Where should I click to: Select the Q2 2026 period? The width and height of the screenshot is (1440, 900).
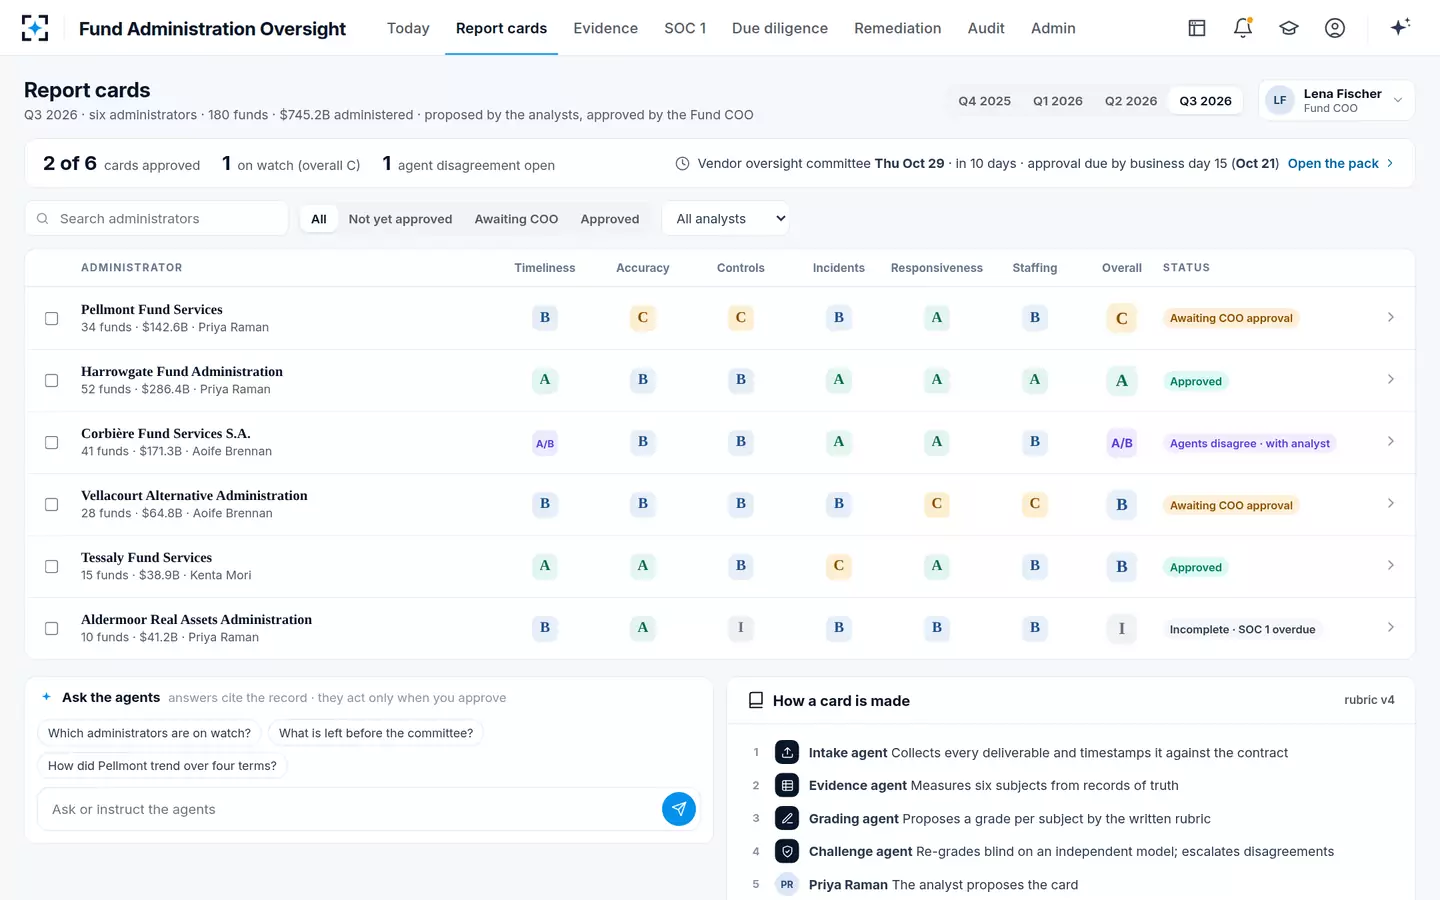1131,101
